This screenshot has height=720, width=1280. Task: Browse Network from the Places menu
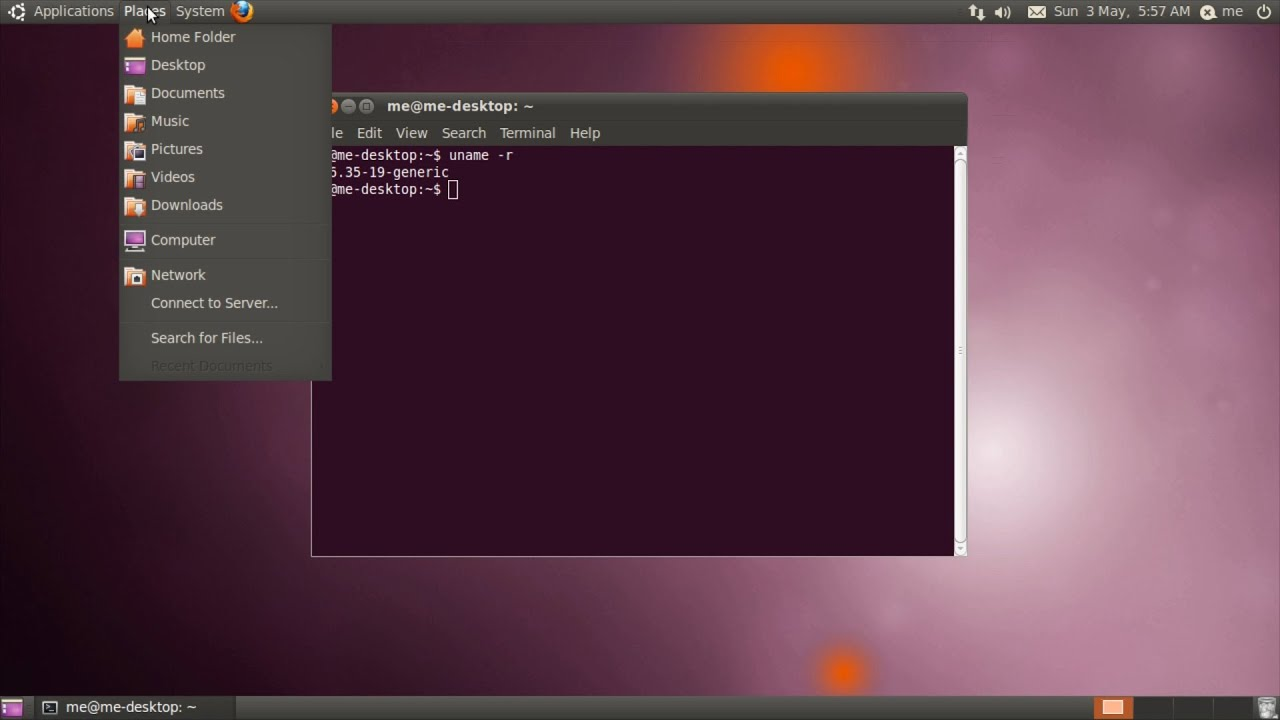pos(225,275)
